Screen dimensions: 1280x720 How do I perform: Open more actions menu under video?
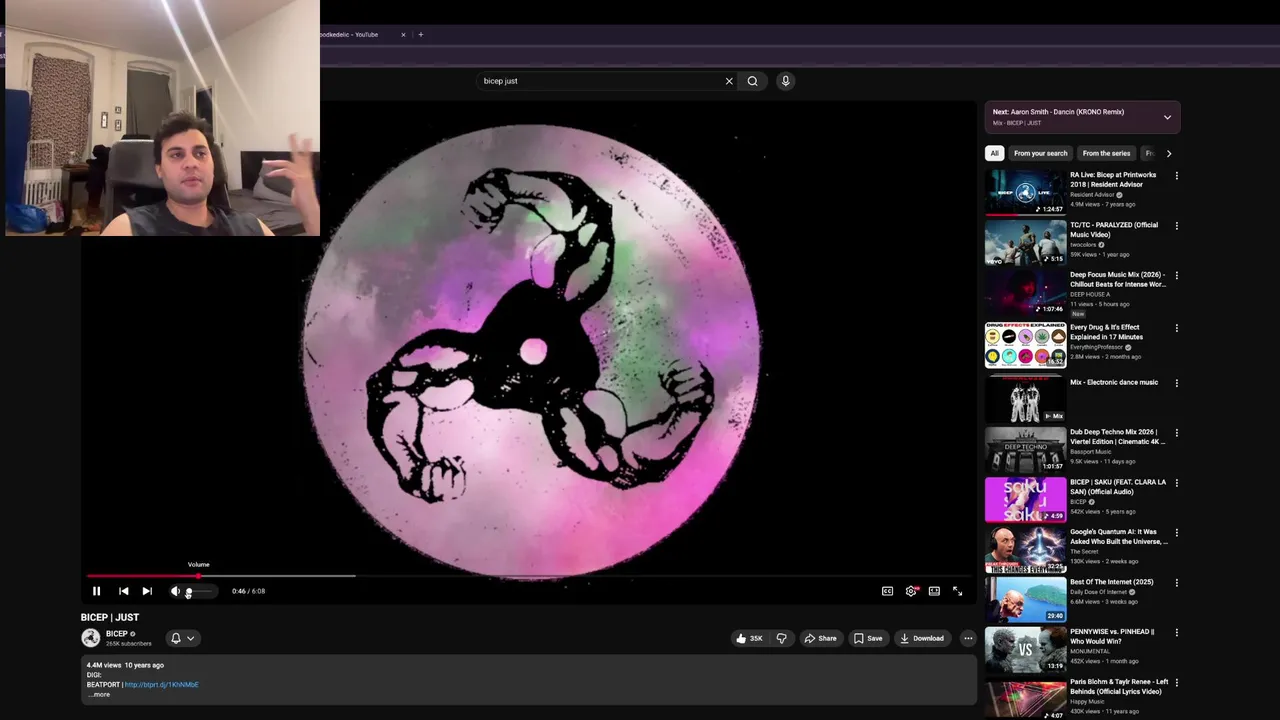coord(967,638)
